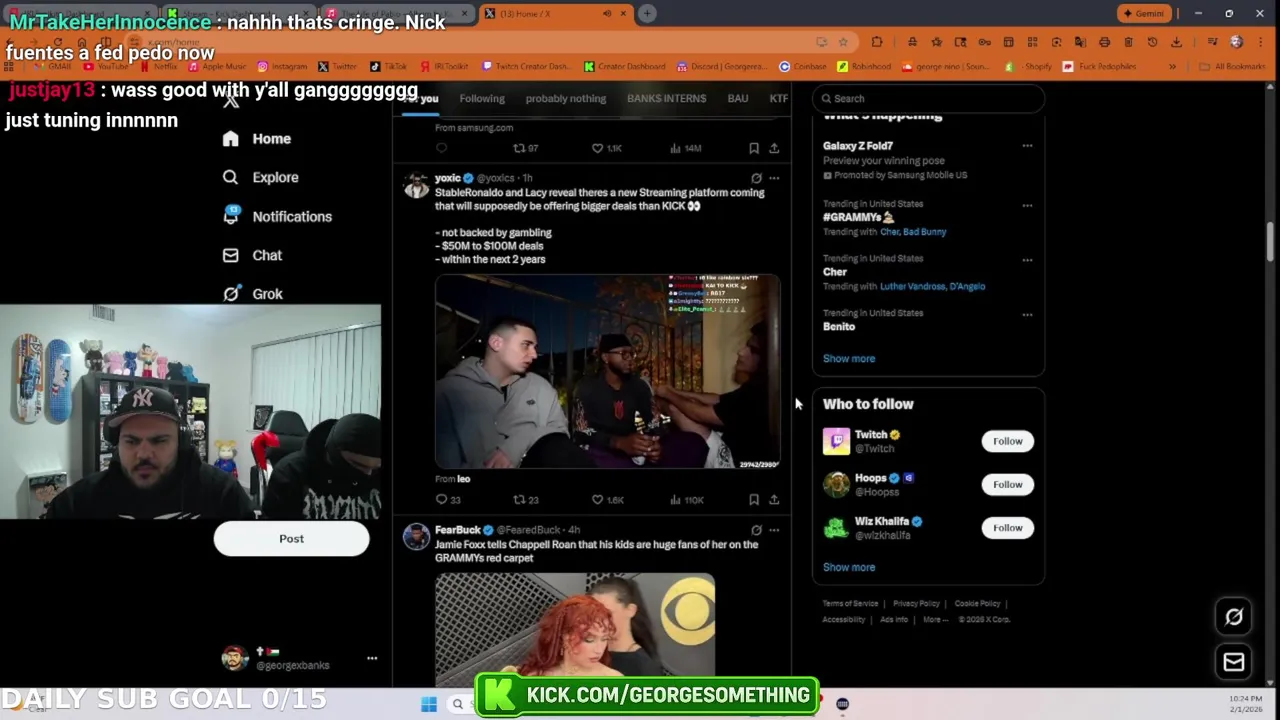This screenshot has height=720, width=1280.
Task: Open a new browser tab with plus
Action: (x=647, y=13)
